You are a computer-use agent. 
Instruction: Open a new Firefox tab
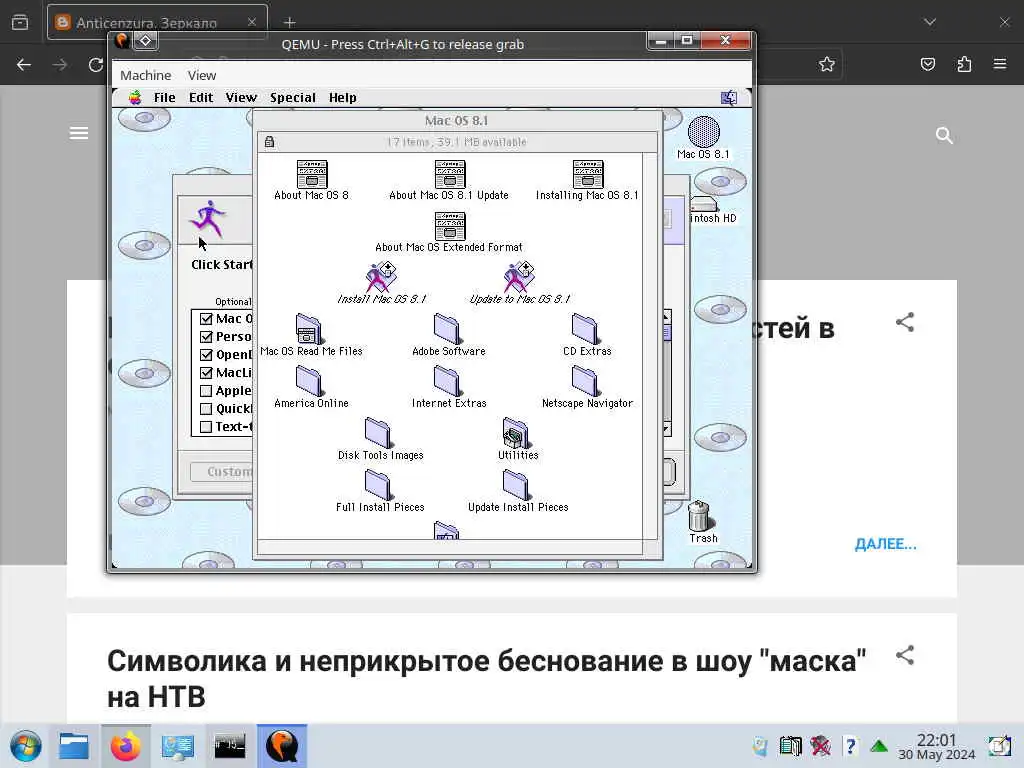(289, 22)
